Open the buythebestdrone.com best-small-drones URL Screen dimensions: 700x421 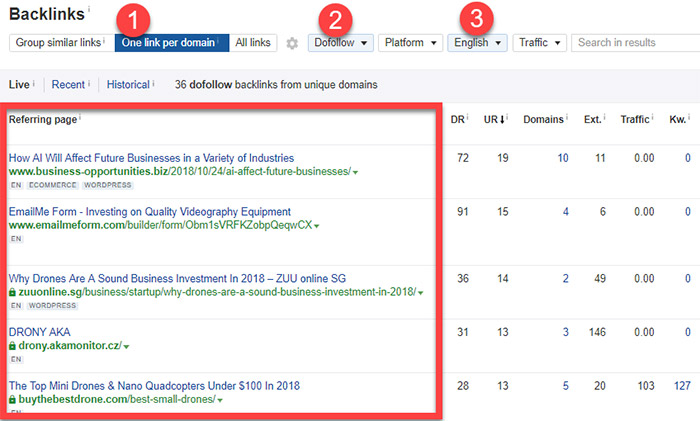tap(117, 399)
